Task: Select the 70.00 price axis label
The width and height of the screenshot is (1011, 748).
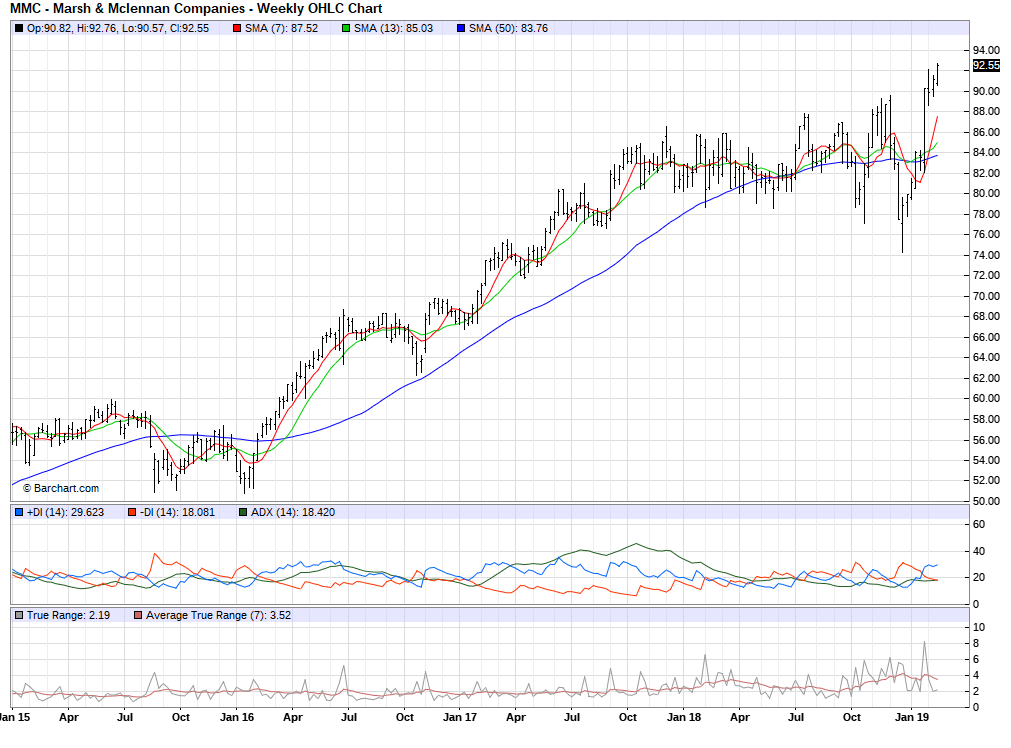Action: pyautogui.click(x=986, y=296)
